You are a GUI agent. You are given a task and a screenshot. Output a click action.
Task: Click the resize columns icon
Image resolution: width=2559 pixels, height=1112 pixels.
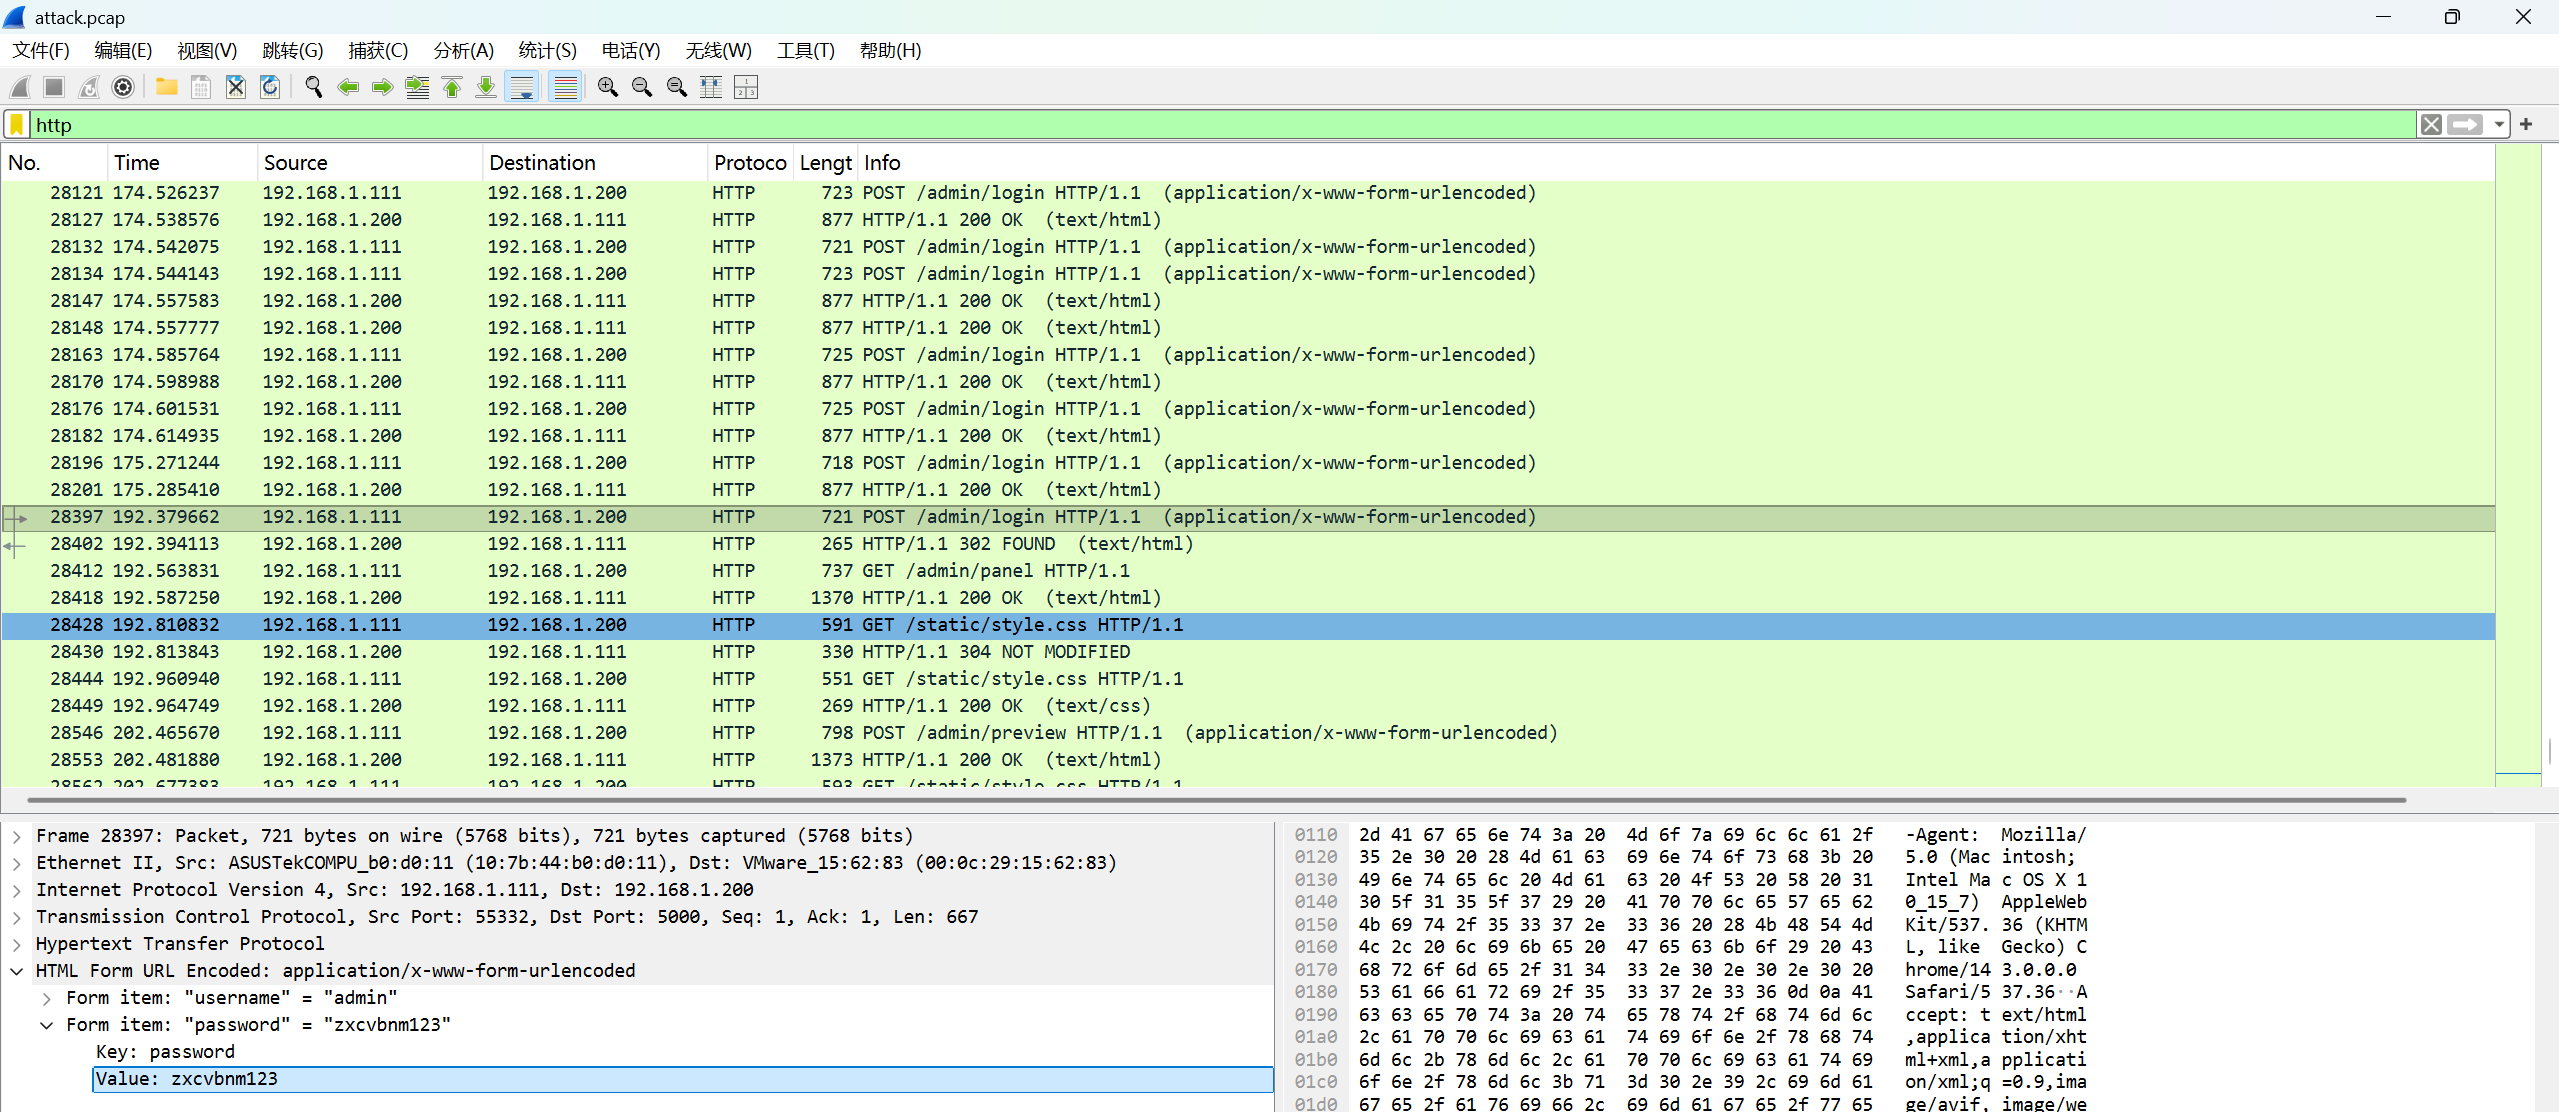click(x=711, y=88)
